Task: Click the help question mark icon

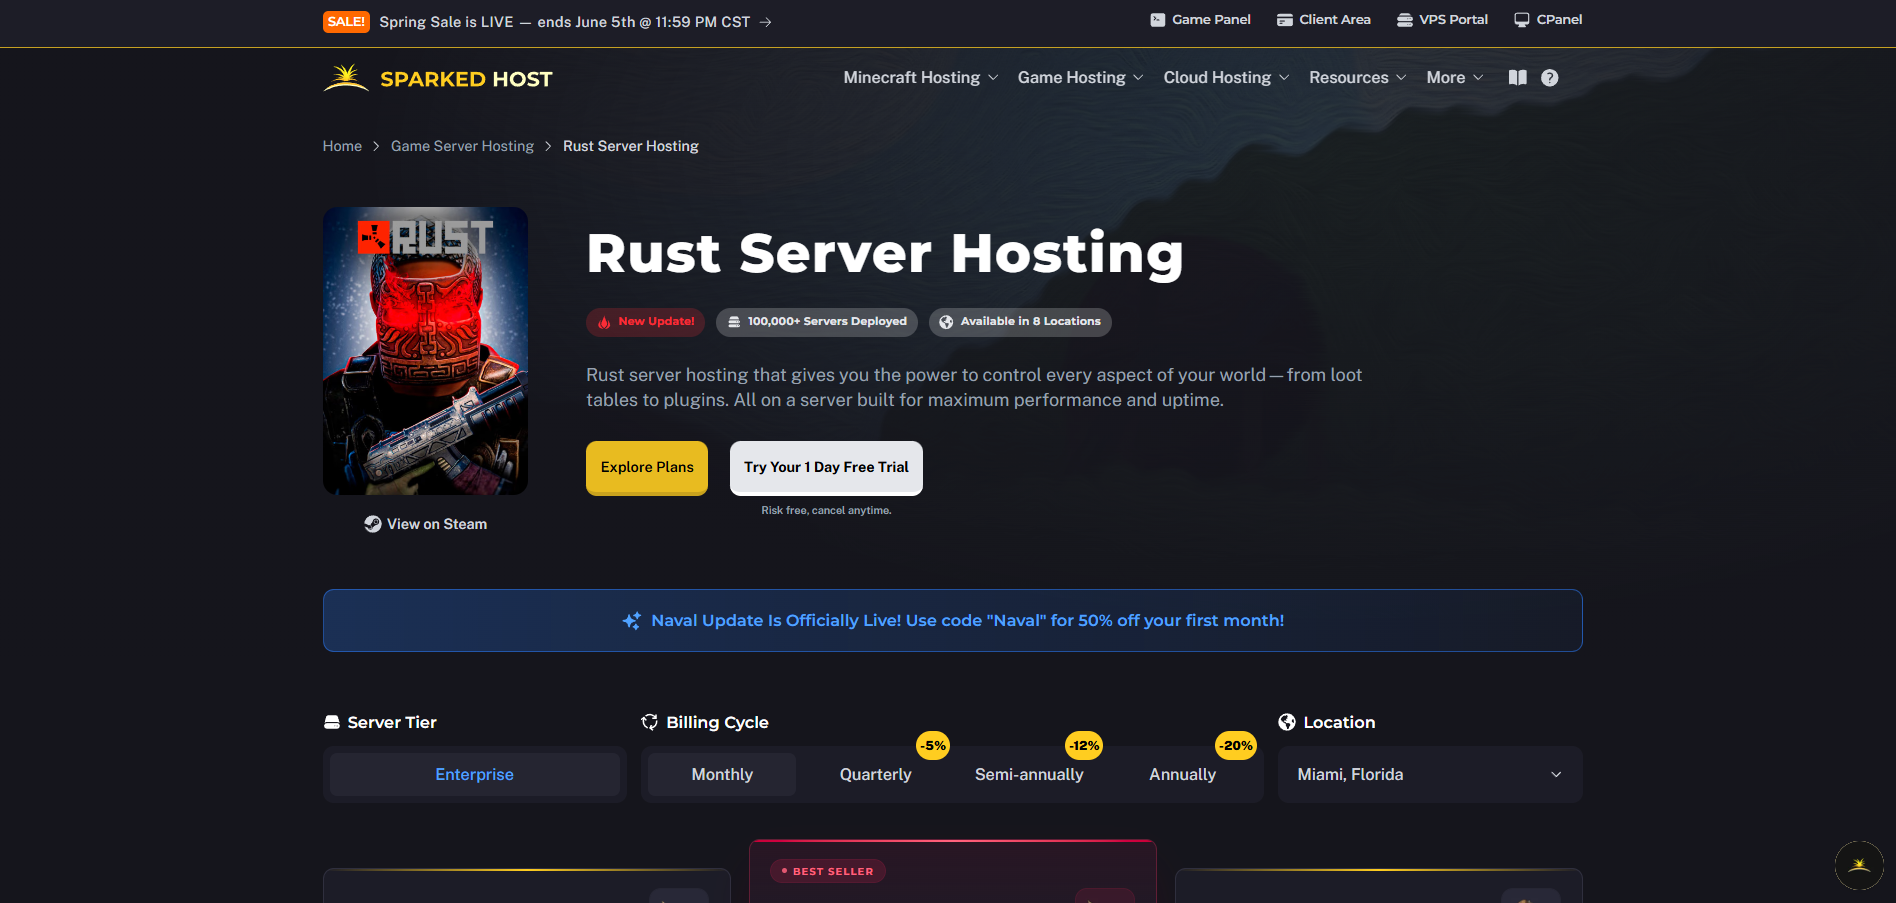Action: [1550, 78]
